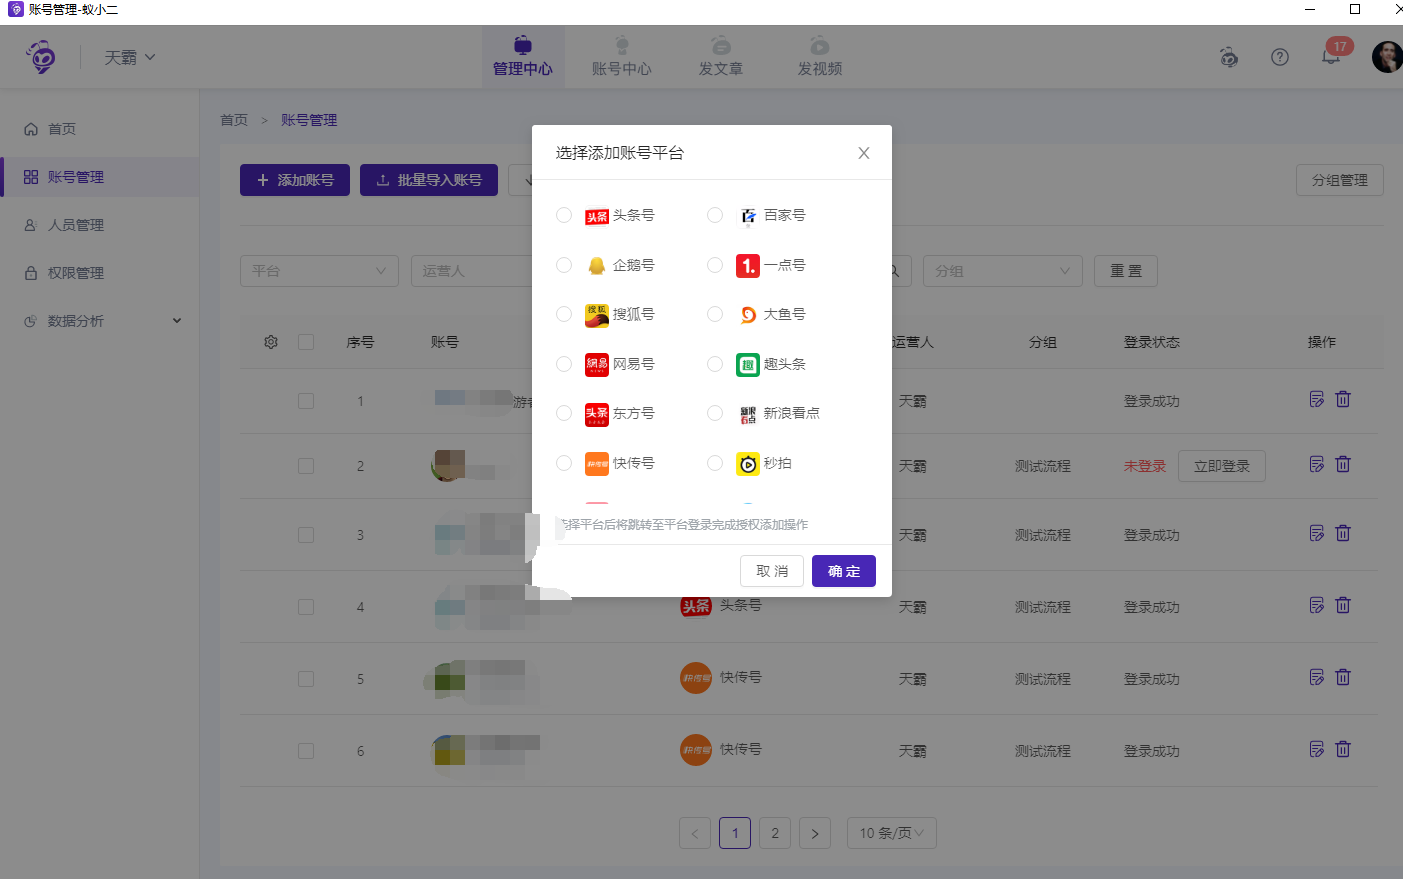Edit the account in row 2

pyautogui.click(x=1317, y=464)
